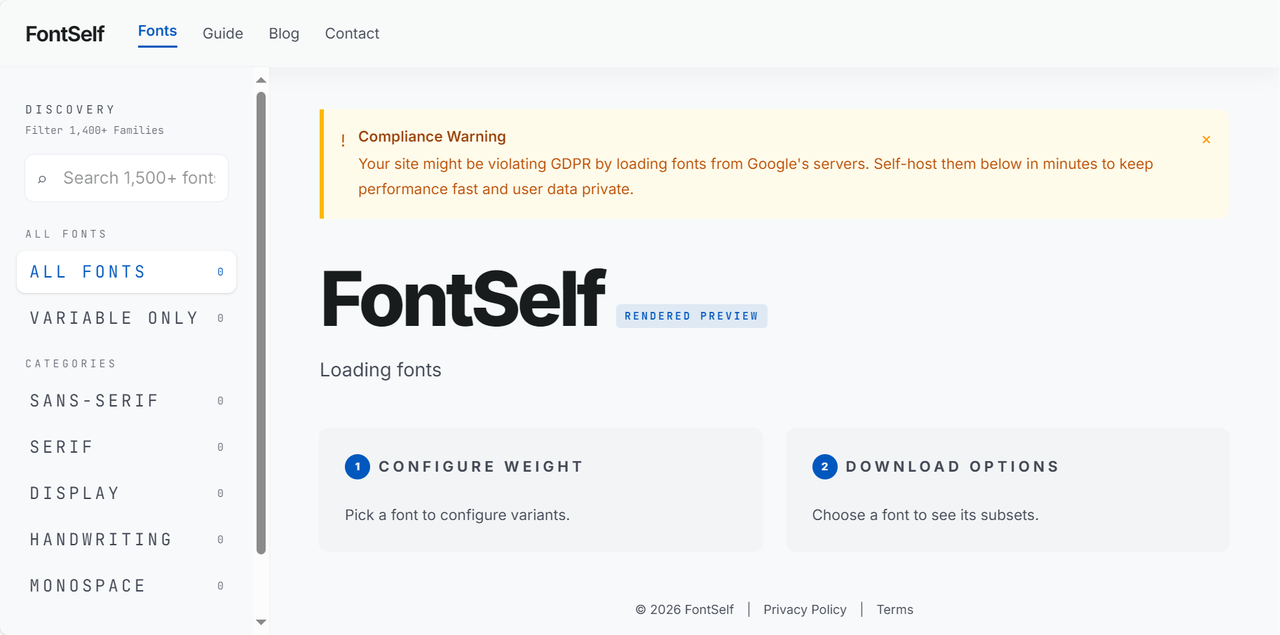Click the search magnifier icon
The height and width of the screenshot is (635, 1280).
42,179
